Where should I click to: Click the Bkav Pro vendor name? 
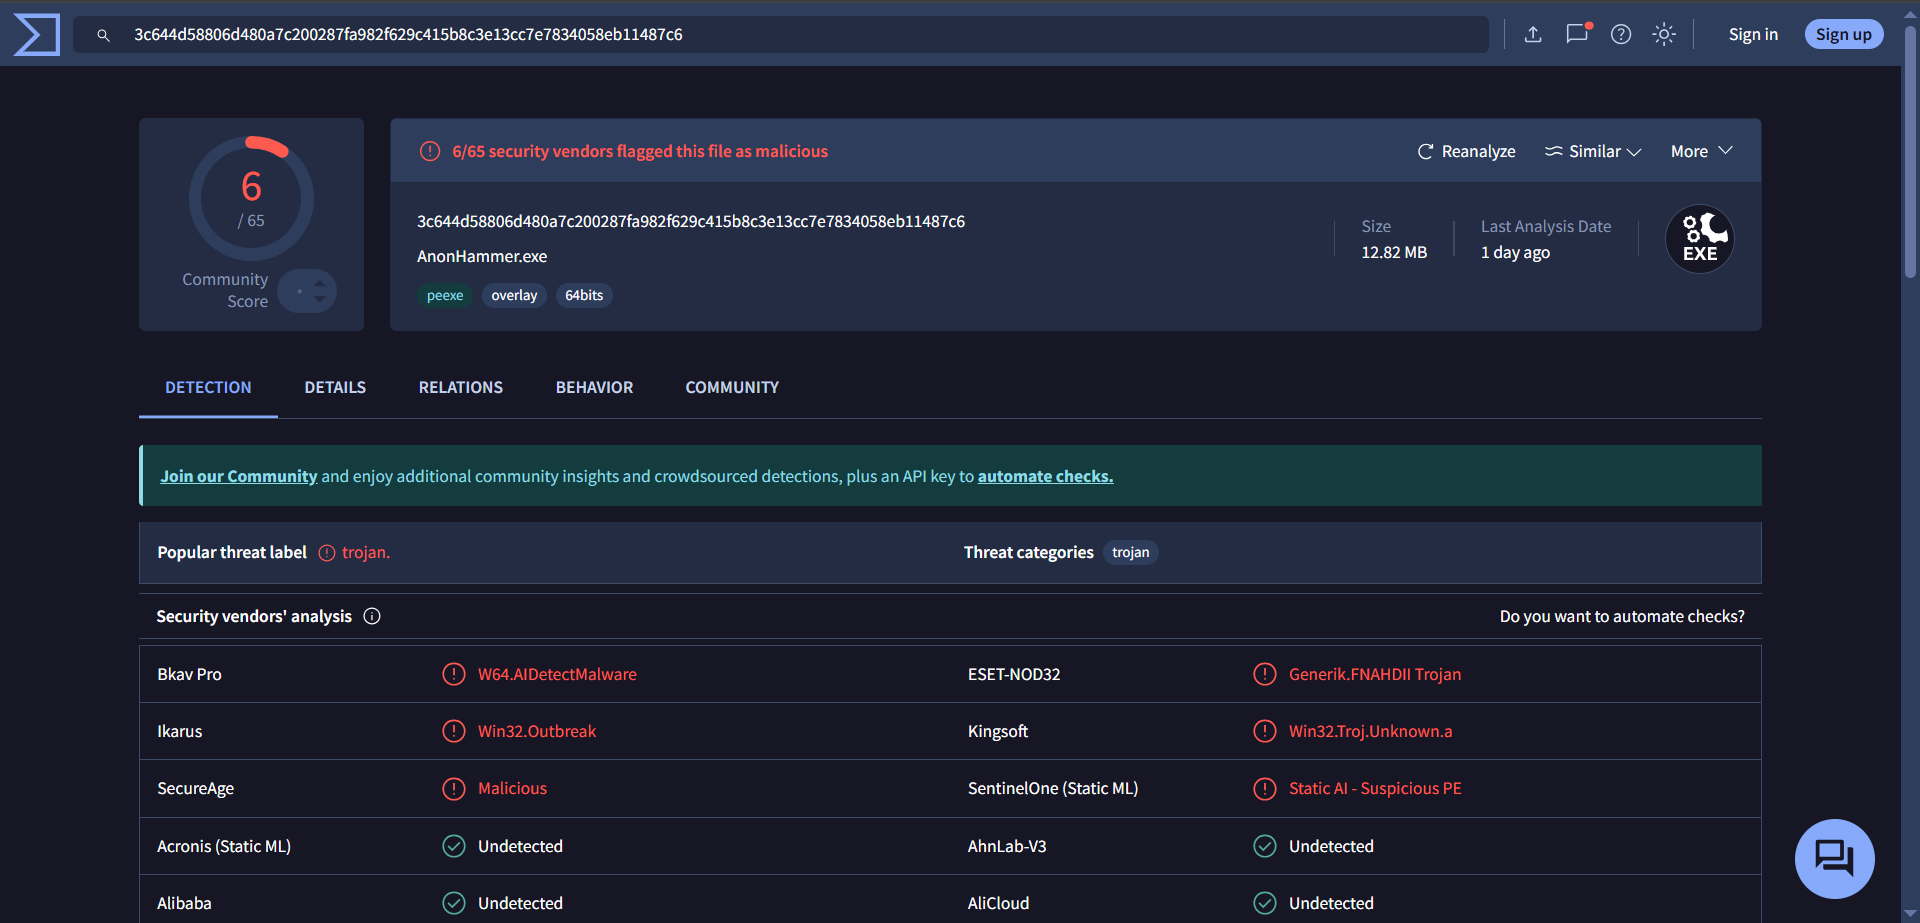point(189,674)
